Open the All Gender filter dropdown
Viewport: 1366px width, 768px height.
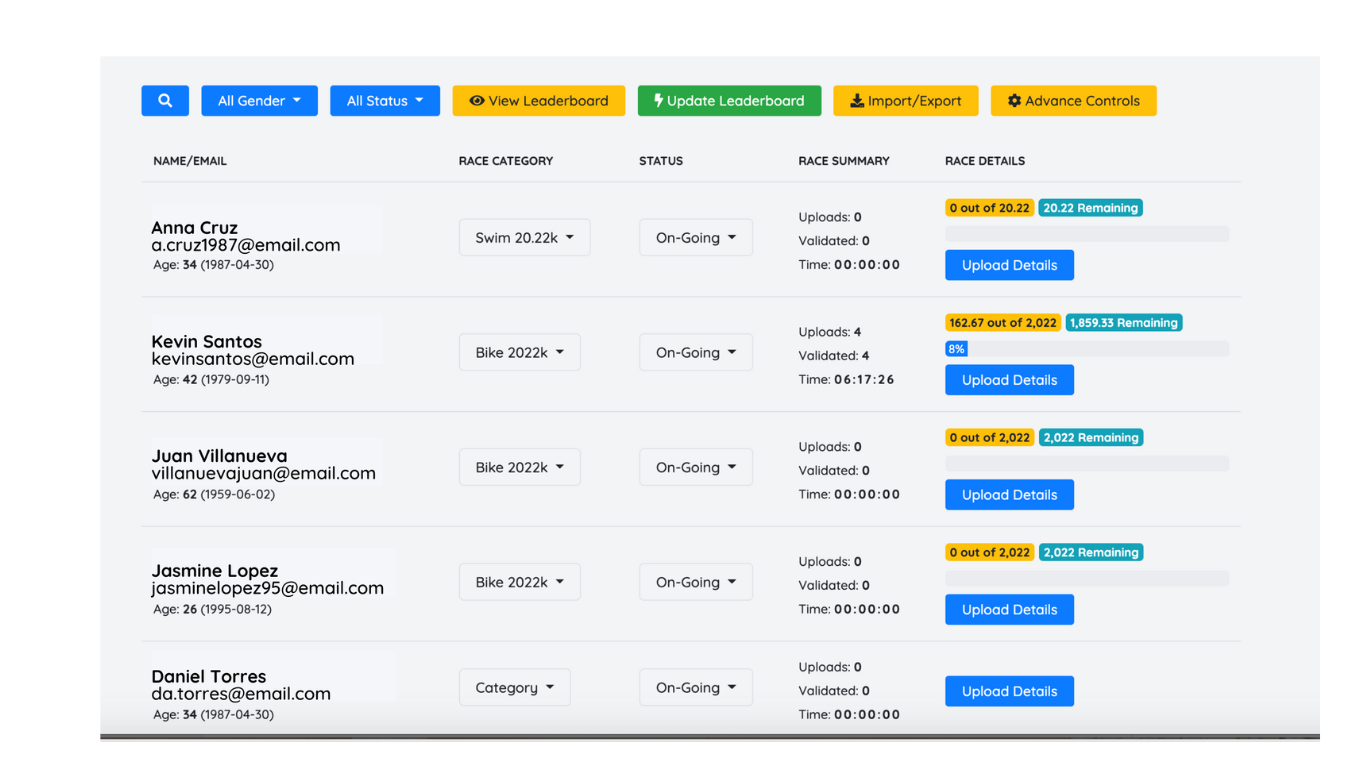point(259,101)
